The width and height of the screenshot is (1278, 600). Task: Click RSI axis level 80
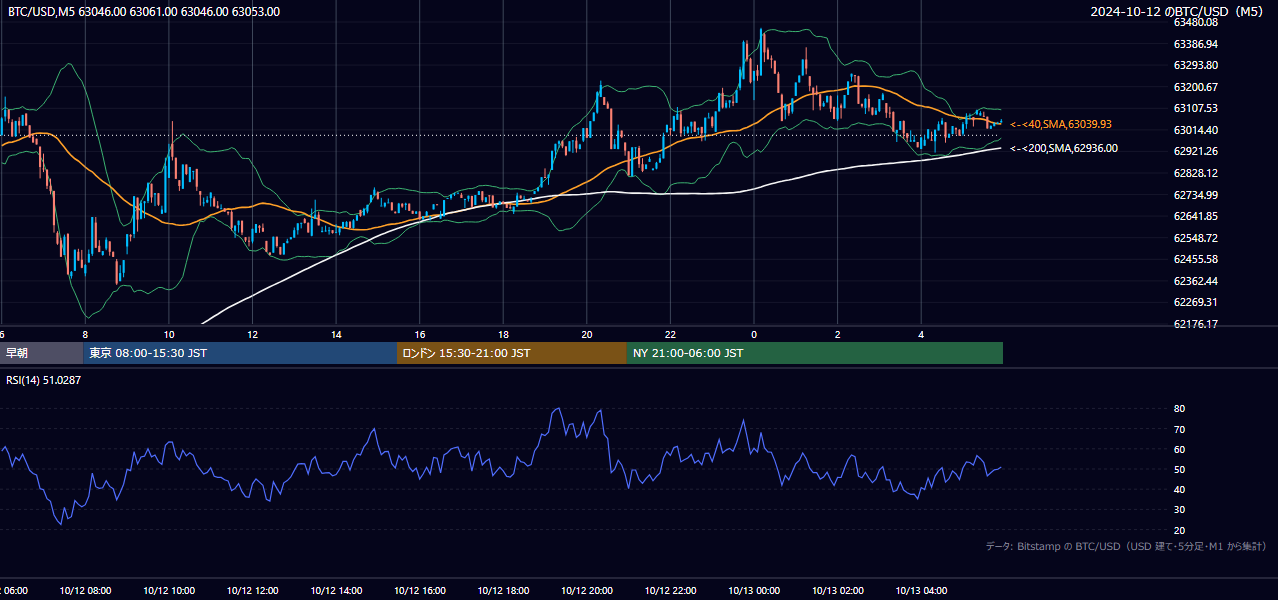1179,409
